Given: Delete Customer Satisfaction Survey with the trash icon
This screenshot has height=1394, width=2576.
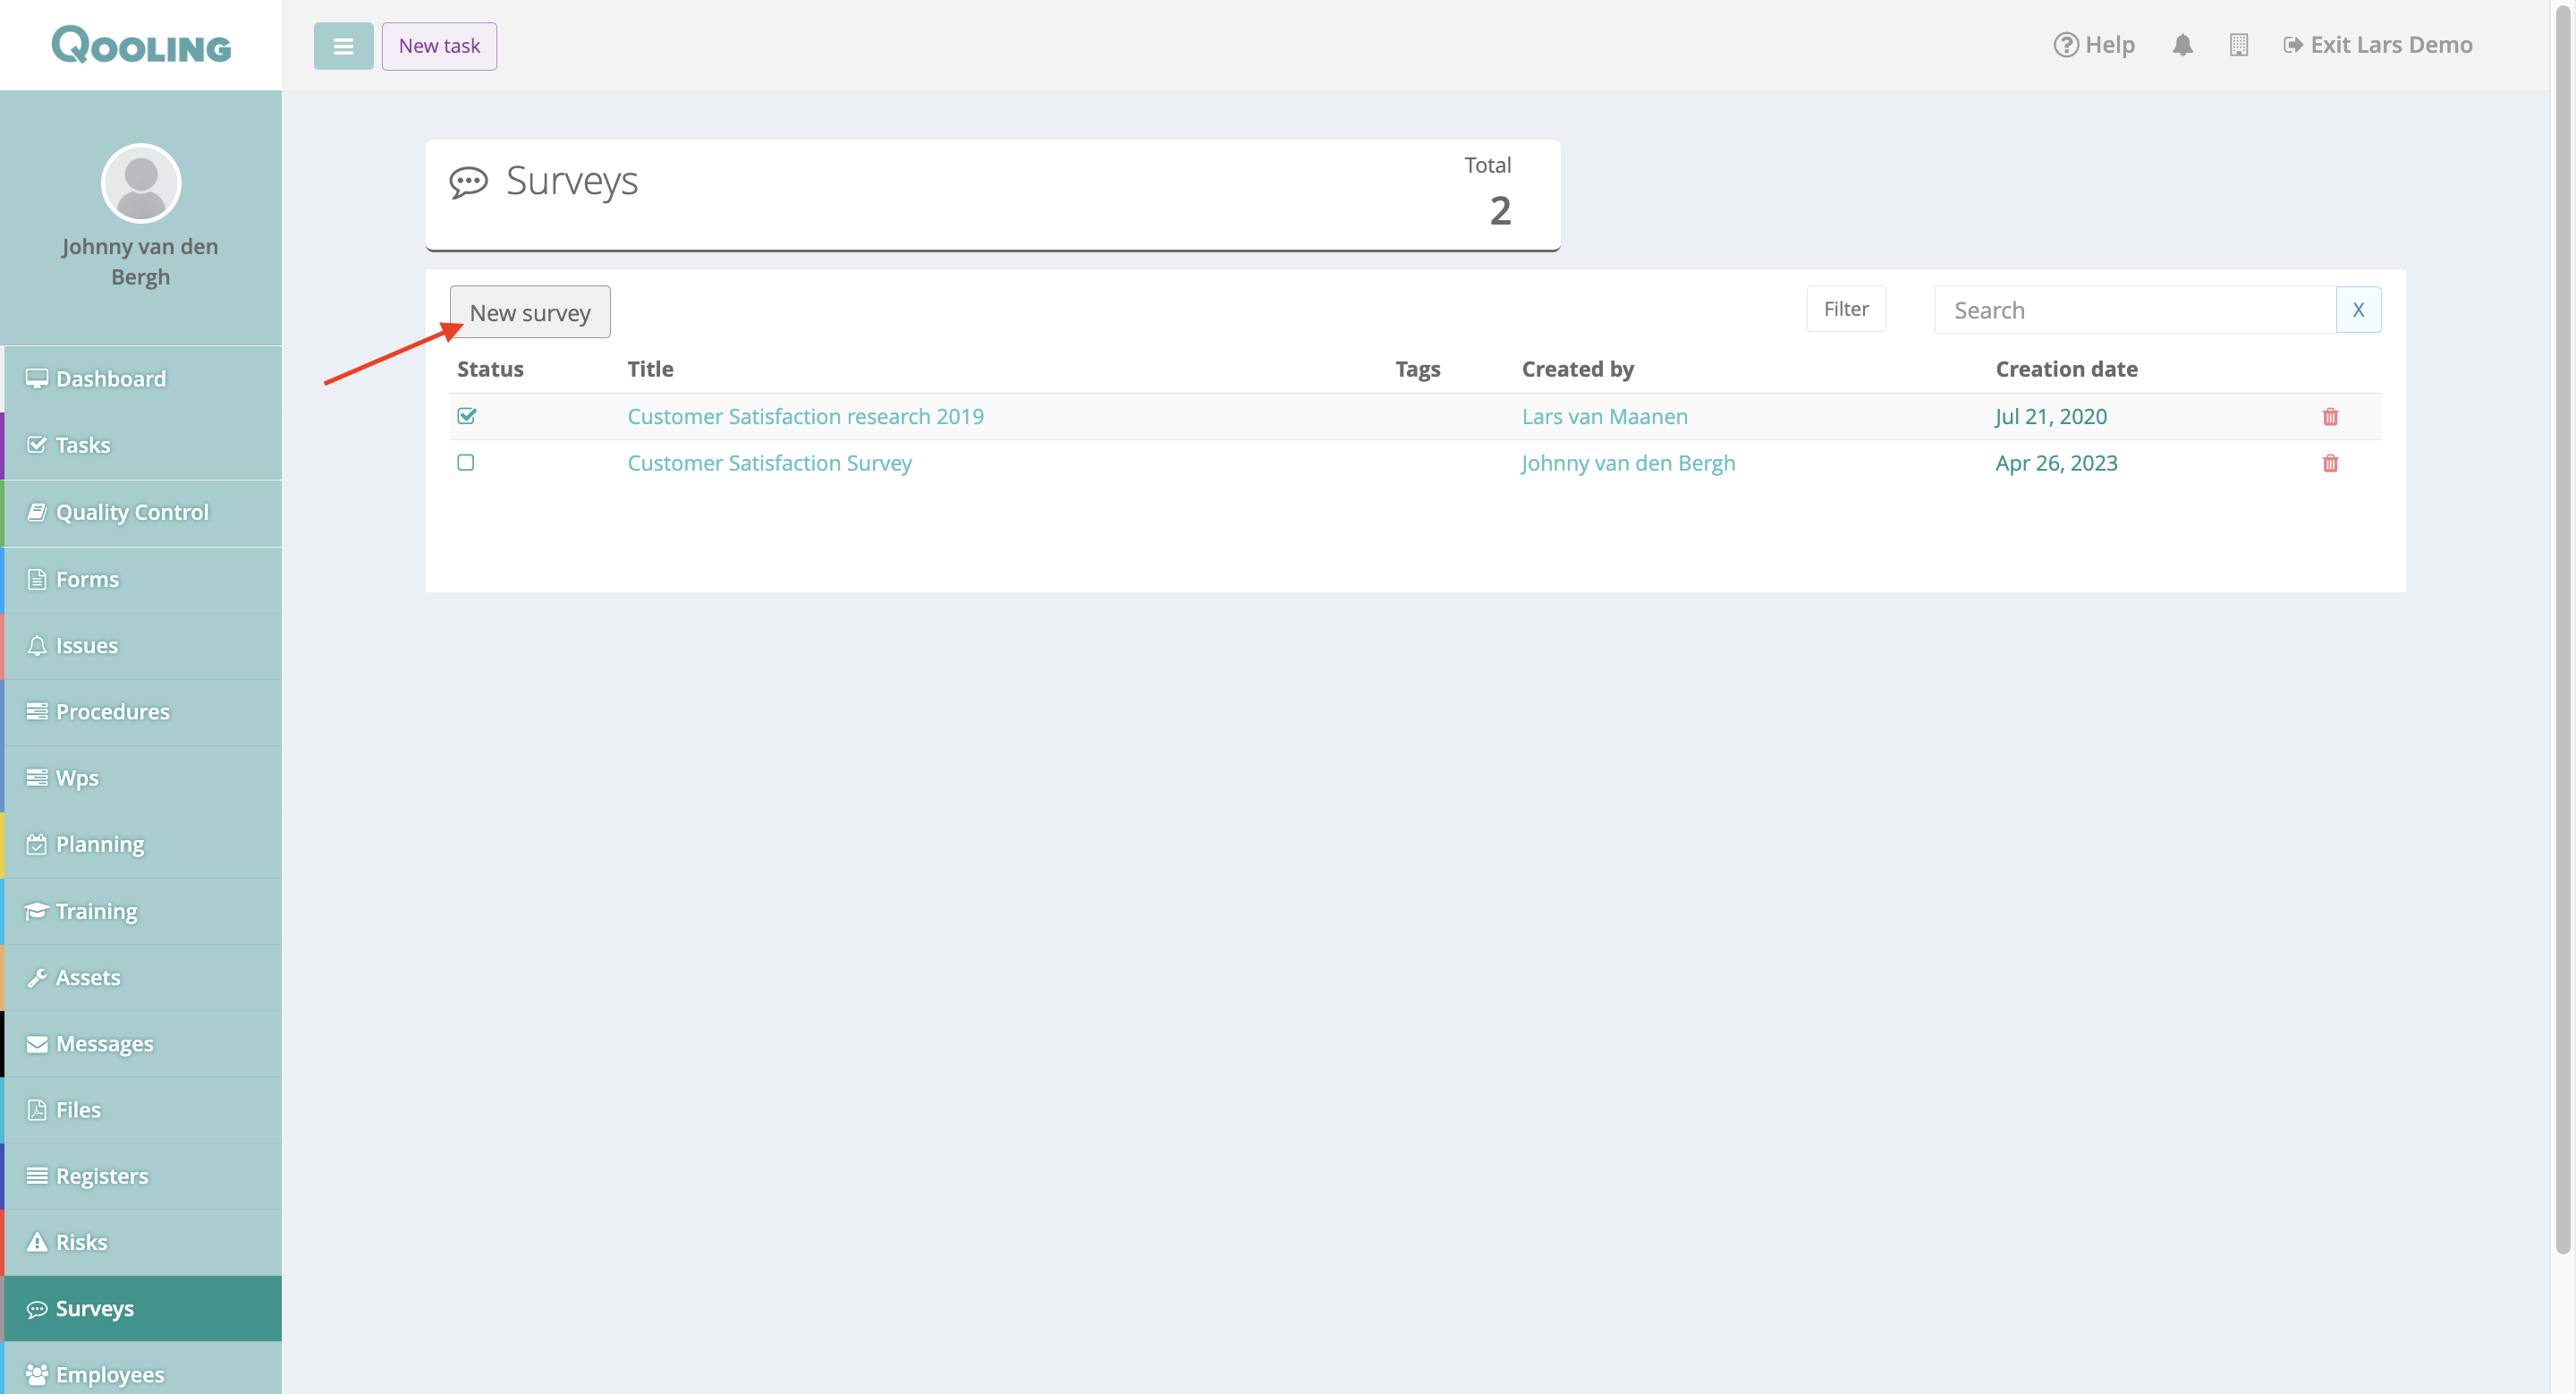Looking at the screenshot, I should 2329,463.
